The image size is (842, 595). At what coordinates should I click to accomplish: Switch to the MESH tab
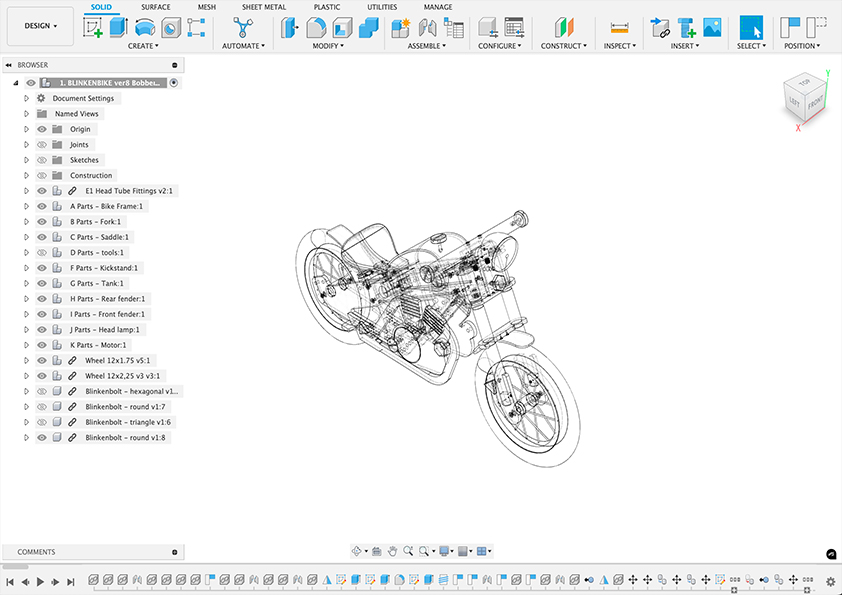click(207, 7)
